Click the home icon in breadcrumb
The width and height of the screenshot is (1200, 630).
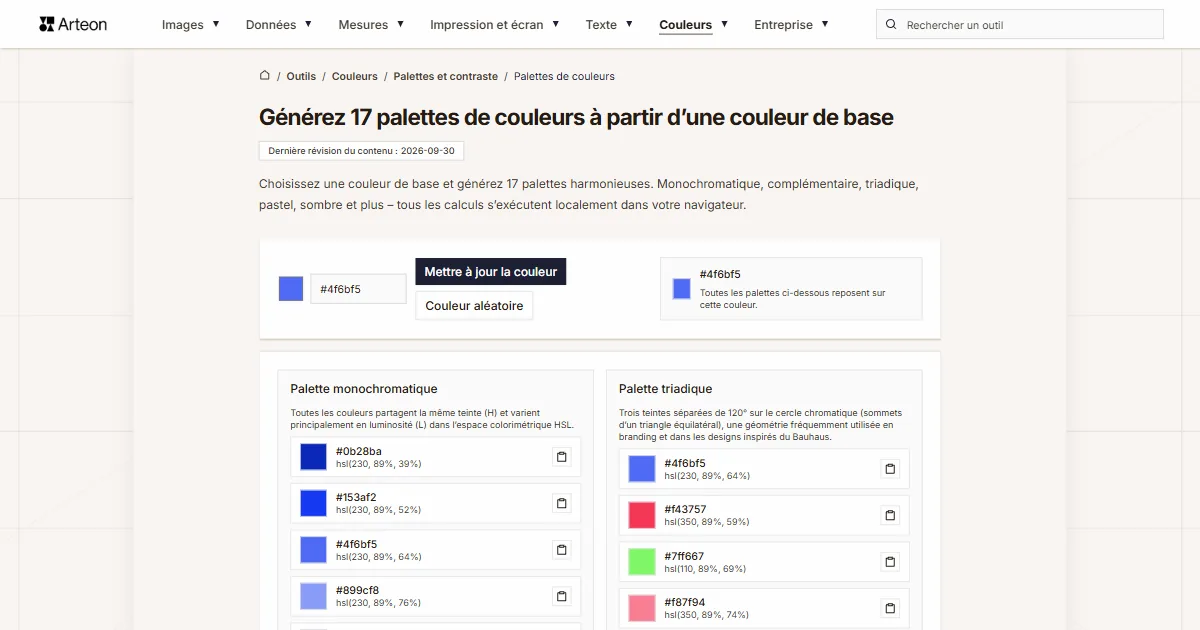click(265, 76)
